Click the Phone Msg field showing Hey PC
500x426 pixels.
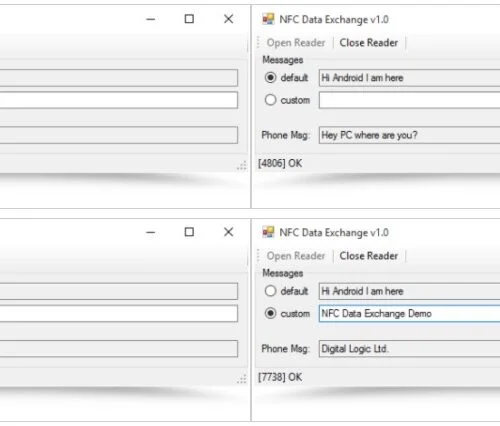[409, 135]
